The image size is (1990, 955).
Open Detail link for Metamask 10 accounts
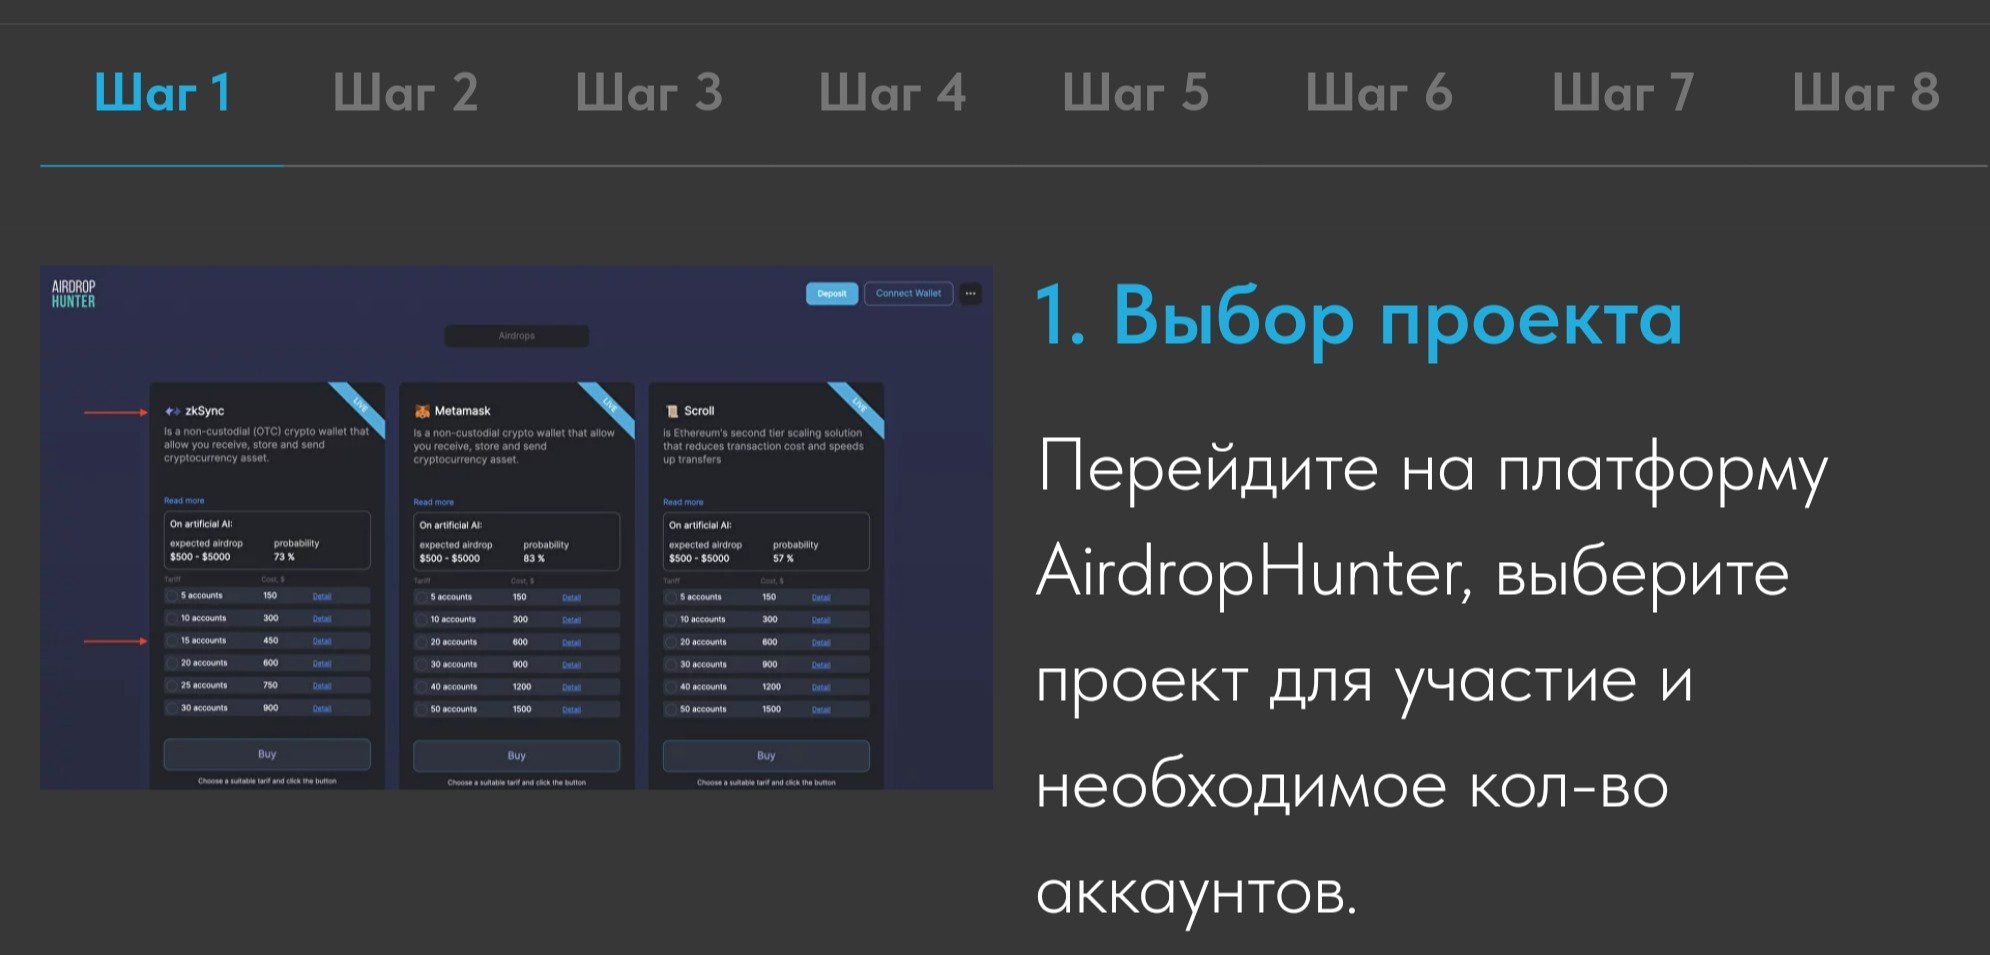571,621
